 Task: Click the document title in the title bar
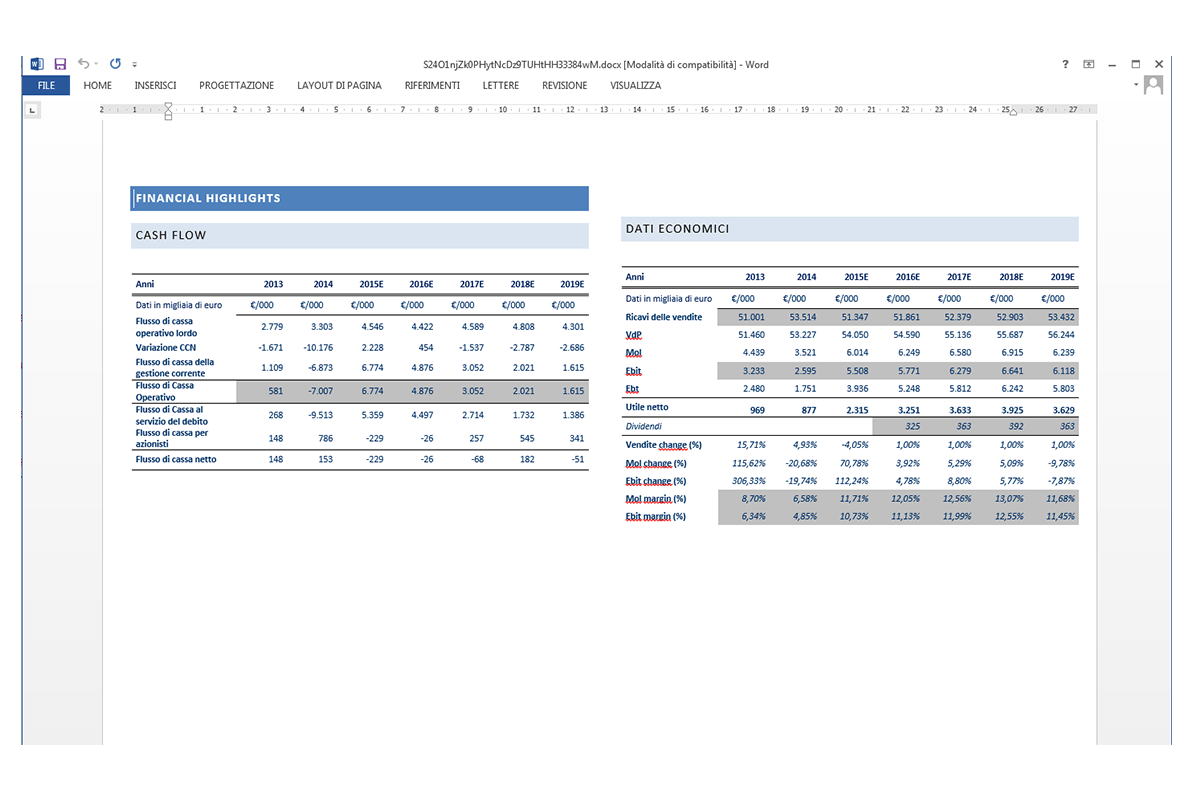tap(596, 65)
